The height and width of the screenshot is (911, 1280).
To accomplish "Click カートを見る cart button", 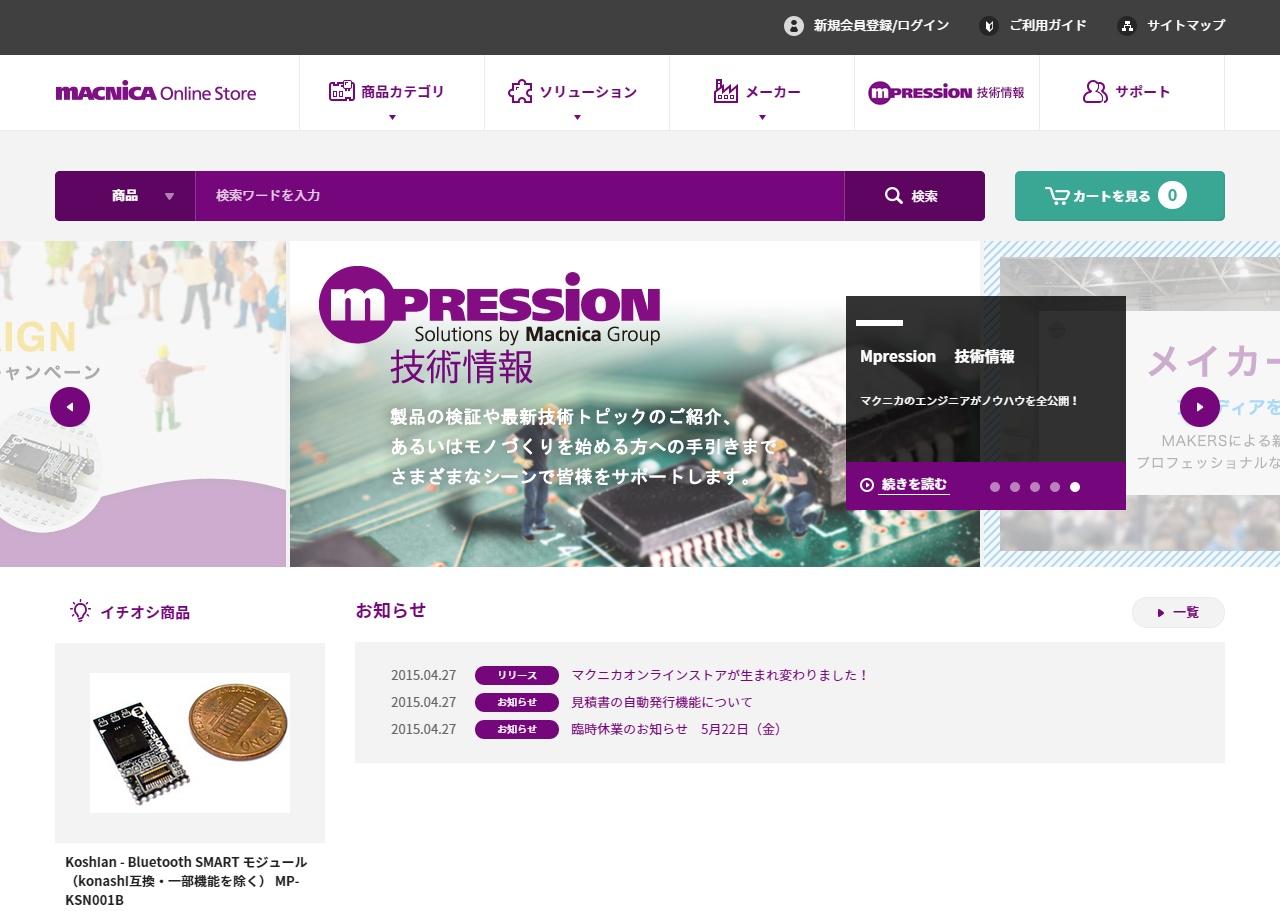I will coord(1120,196).
